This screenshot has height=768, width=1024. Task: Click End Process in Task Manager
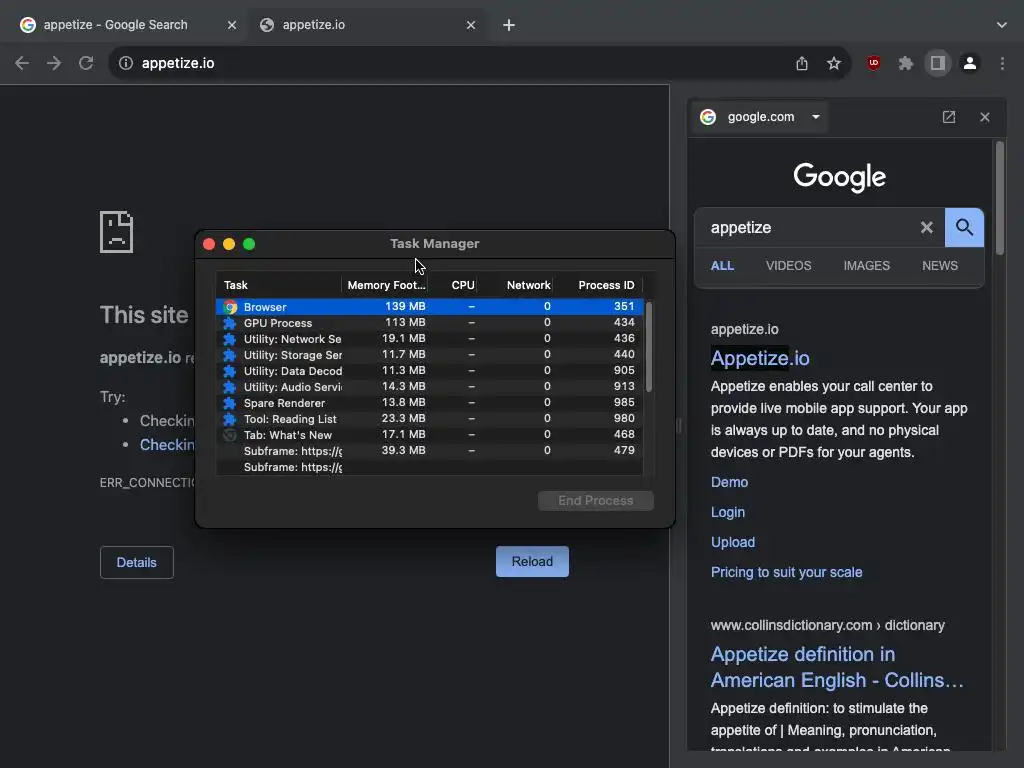(596, 501)
